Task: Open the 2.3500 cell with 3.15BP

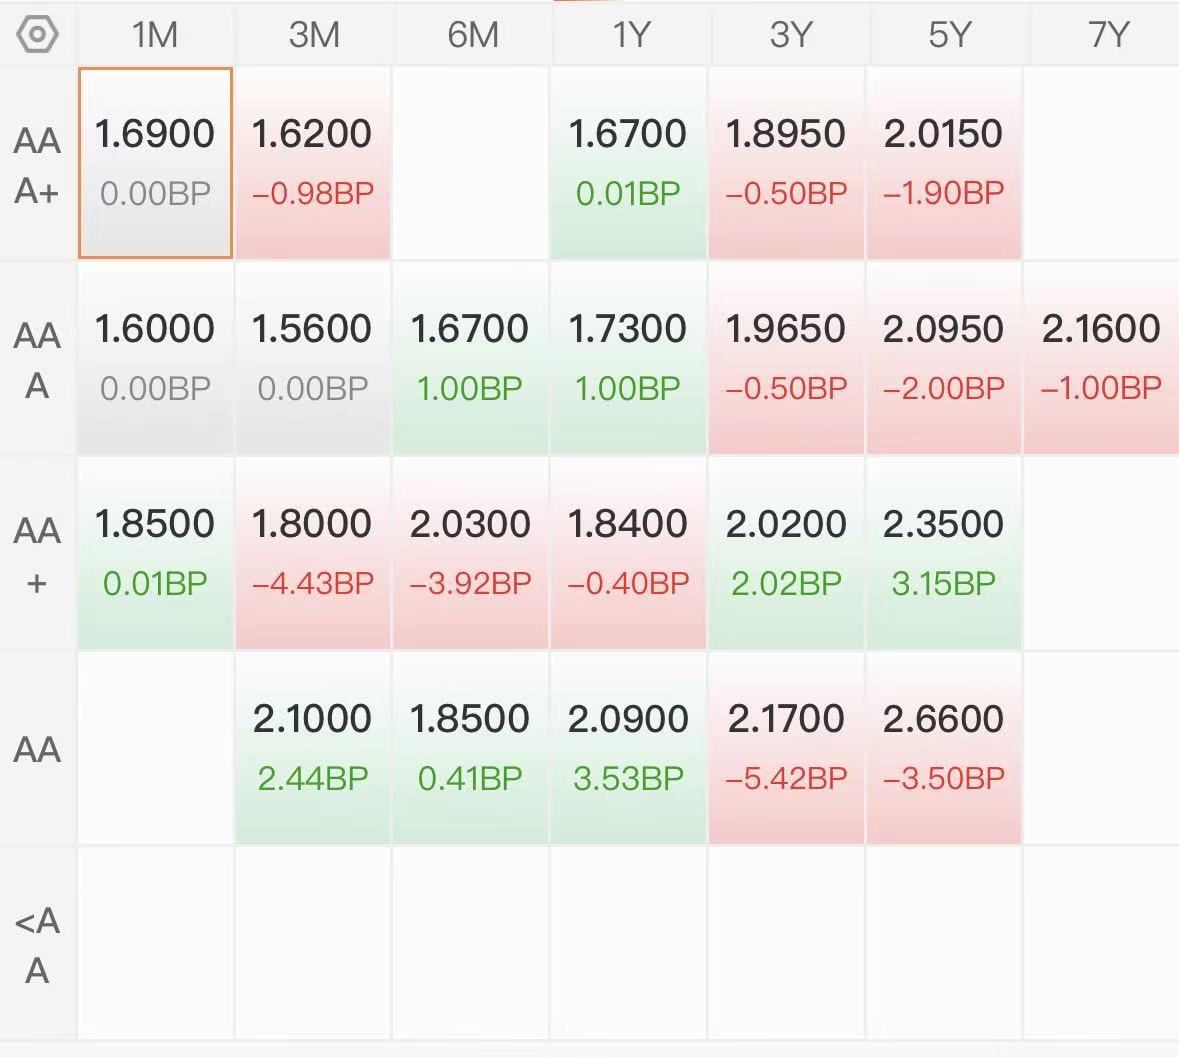Action: pyautogui.click(x=944, y=553)
